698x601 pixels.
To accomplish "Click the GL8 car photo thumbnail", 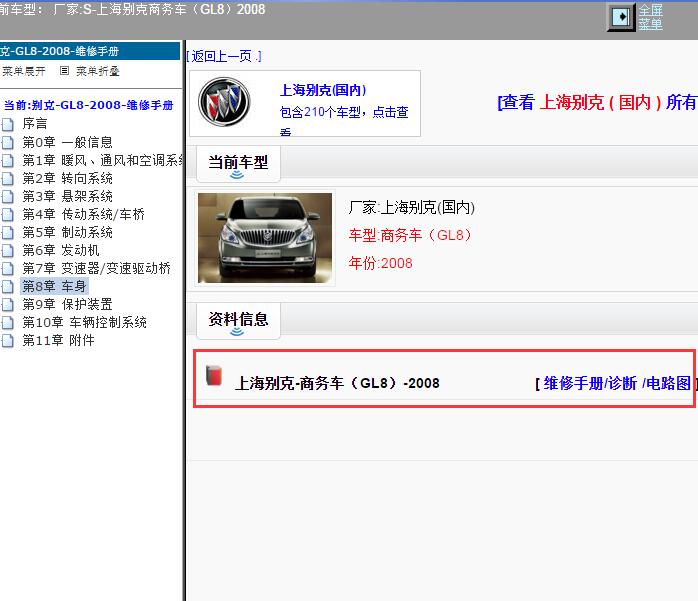I will (x=265, y=238).
